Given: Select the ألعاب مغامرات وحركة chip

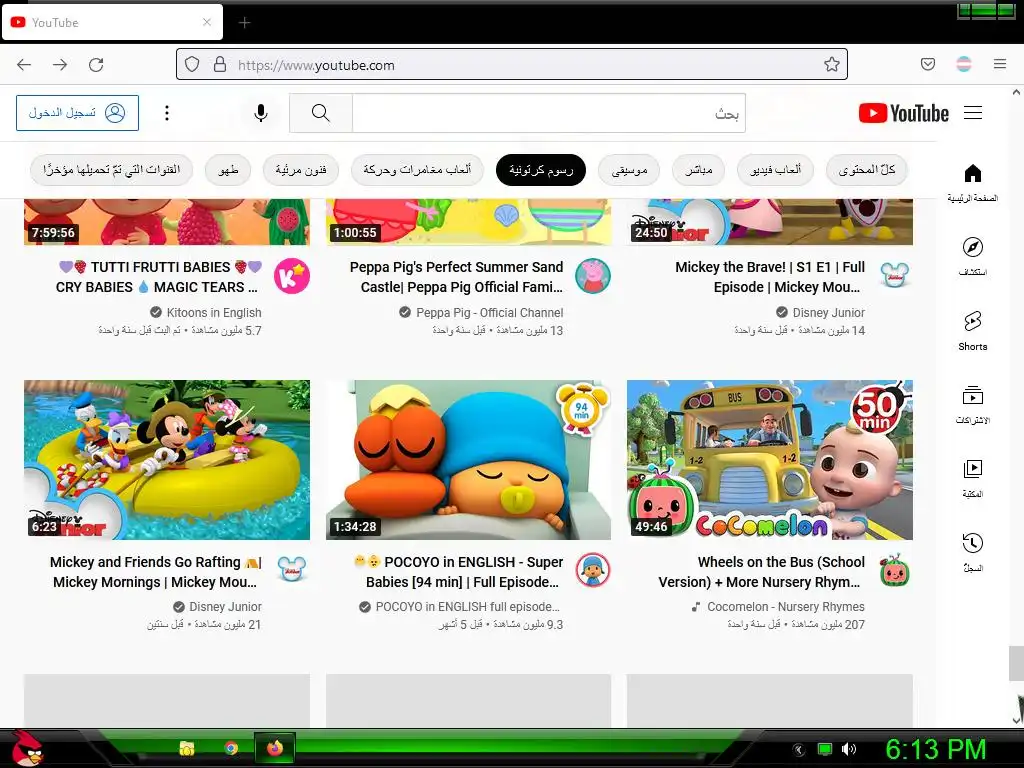Looking at the screenshot, I should [417, 170].
